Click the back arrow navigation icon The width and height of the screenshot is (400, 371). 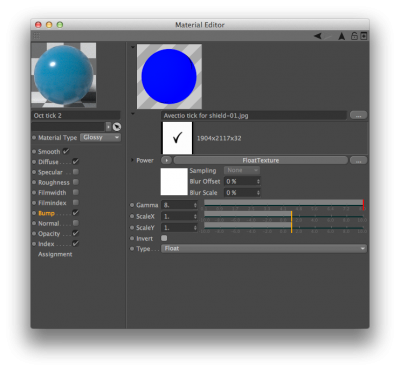(x=318, y=36)
